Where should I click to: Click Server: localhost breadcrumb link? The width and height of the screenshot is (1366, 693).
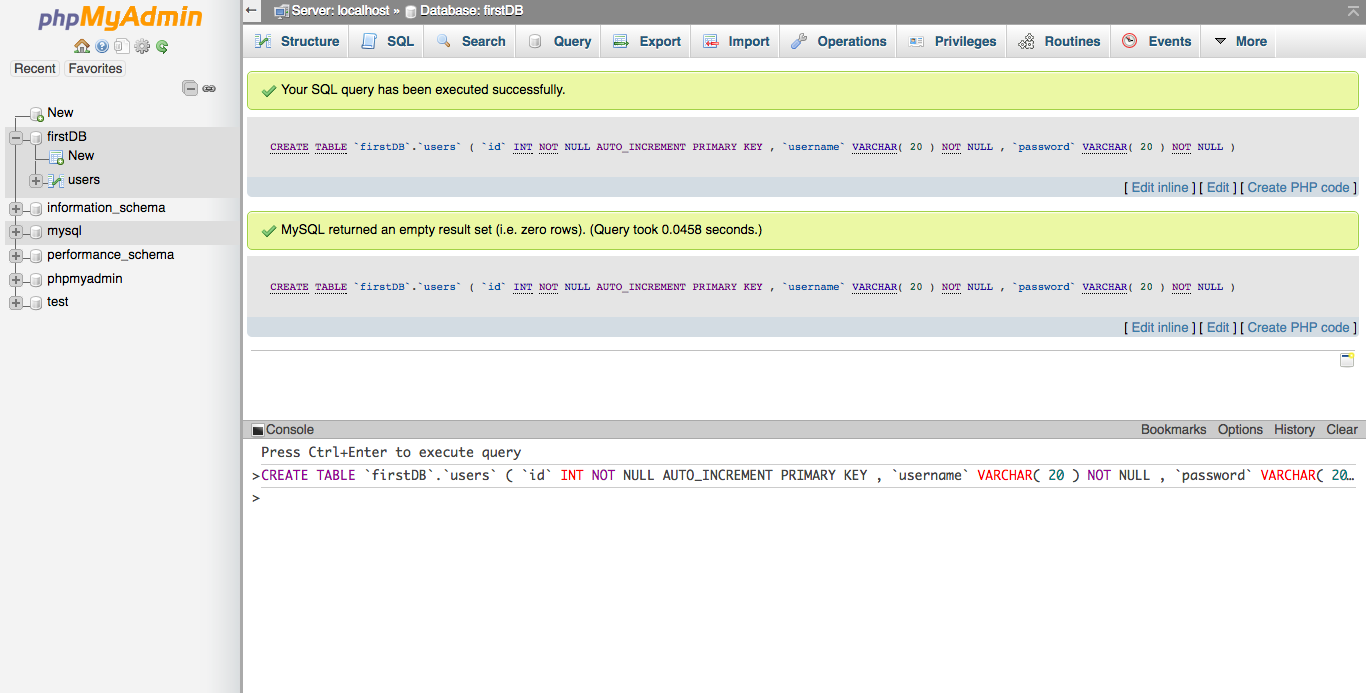(x=340, y=10)
